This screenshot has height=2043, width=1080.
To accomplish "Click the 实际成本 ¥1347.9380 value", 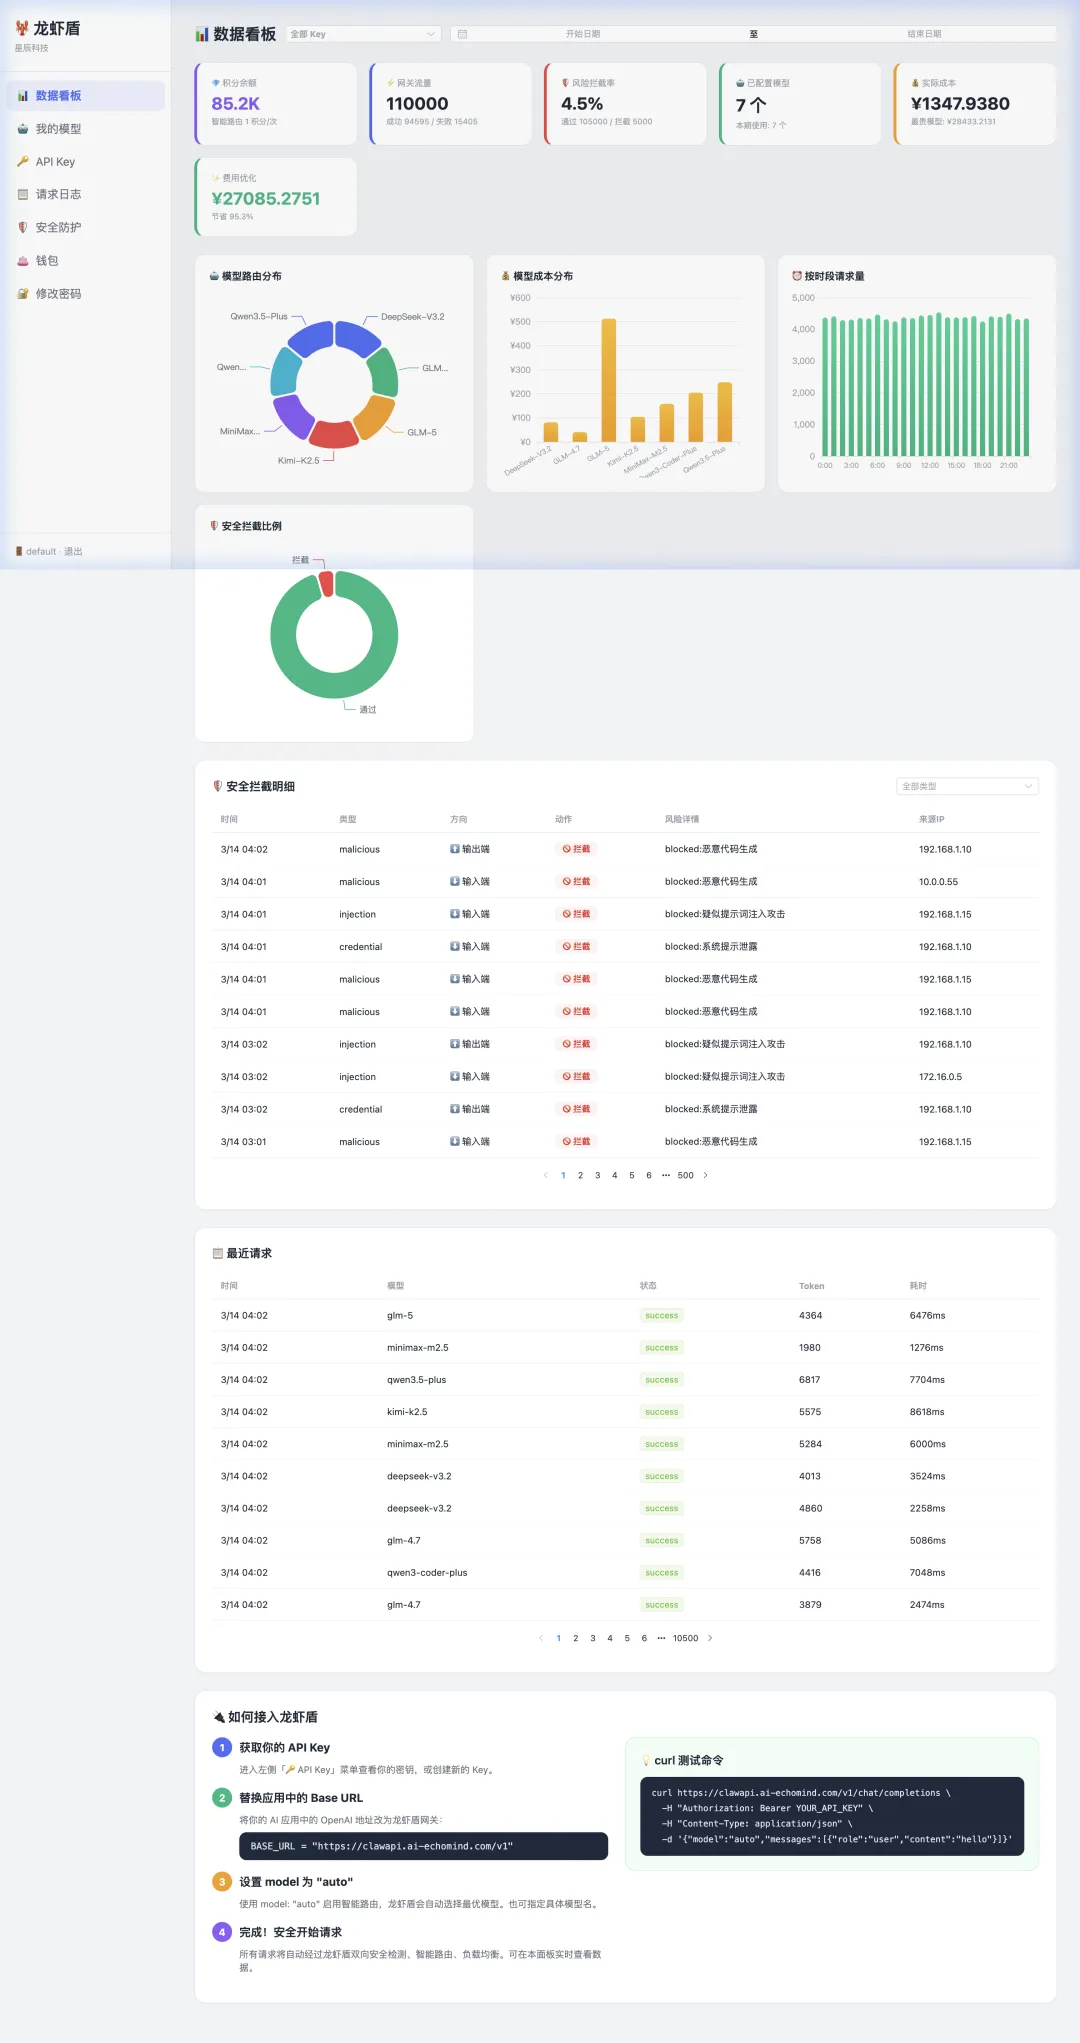I will tap(960, 104).
